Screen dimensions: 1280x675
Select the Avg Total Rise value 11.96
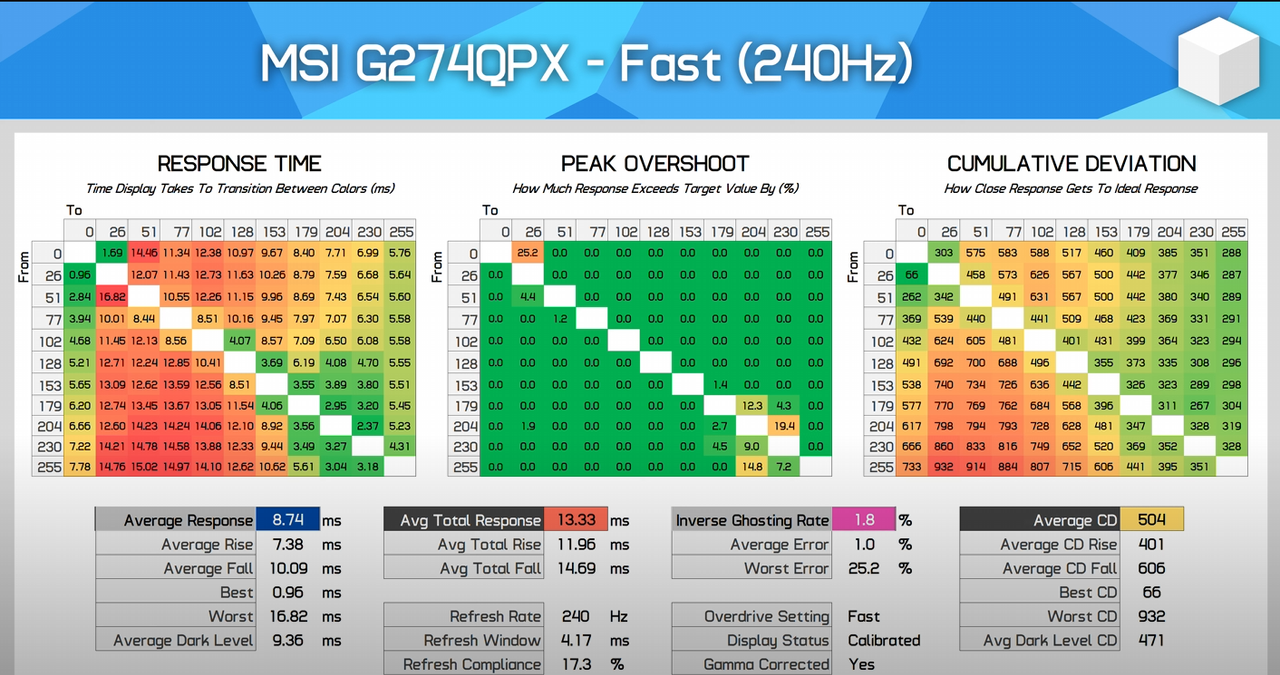point(575,544)
